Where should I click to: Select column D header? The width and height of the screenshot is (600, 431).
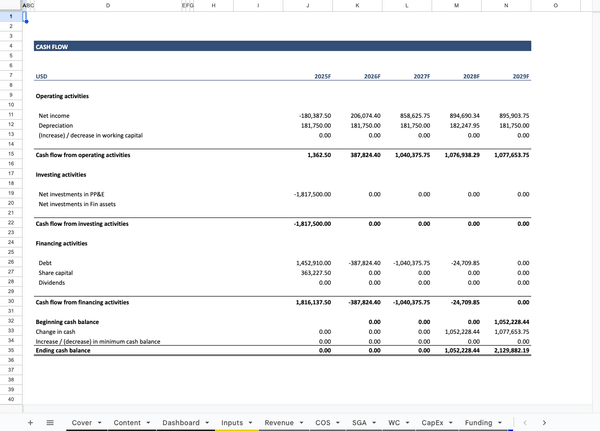[x=108, y=6]
